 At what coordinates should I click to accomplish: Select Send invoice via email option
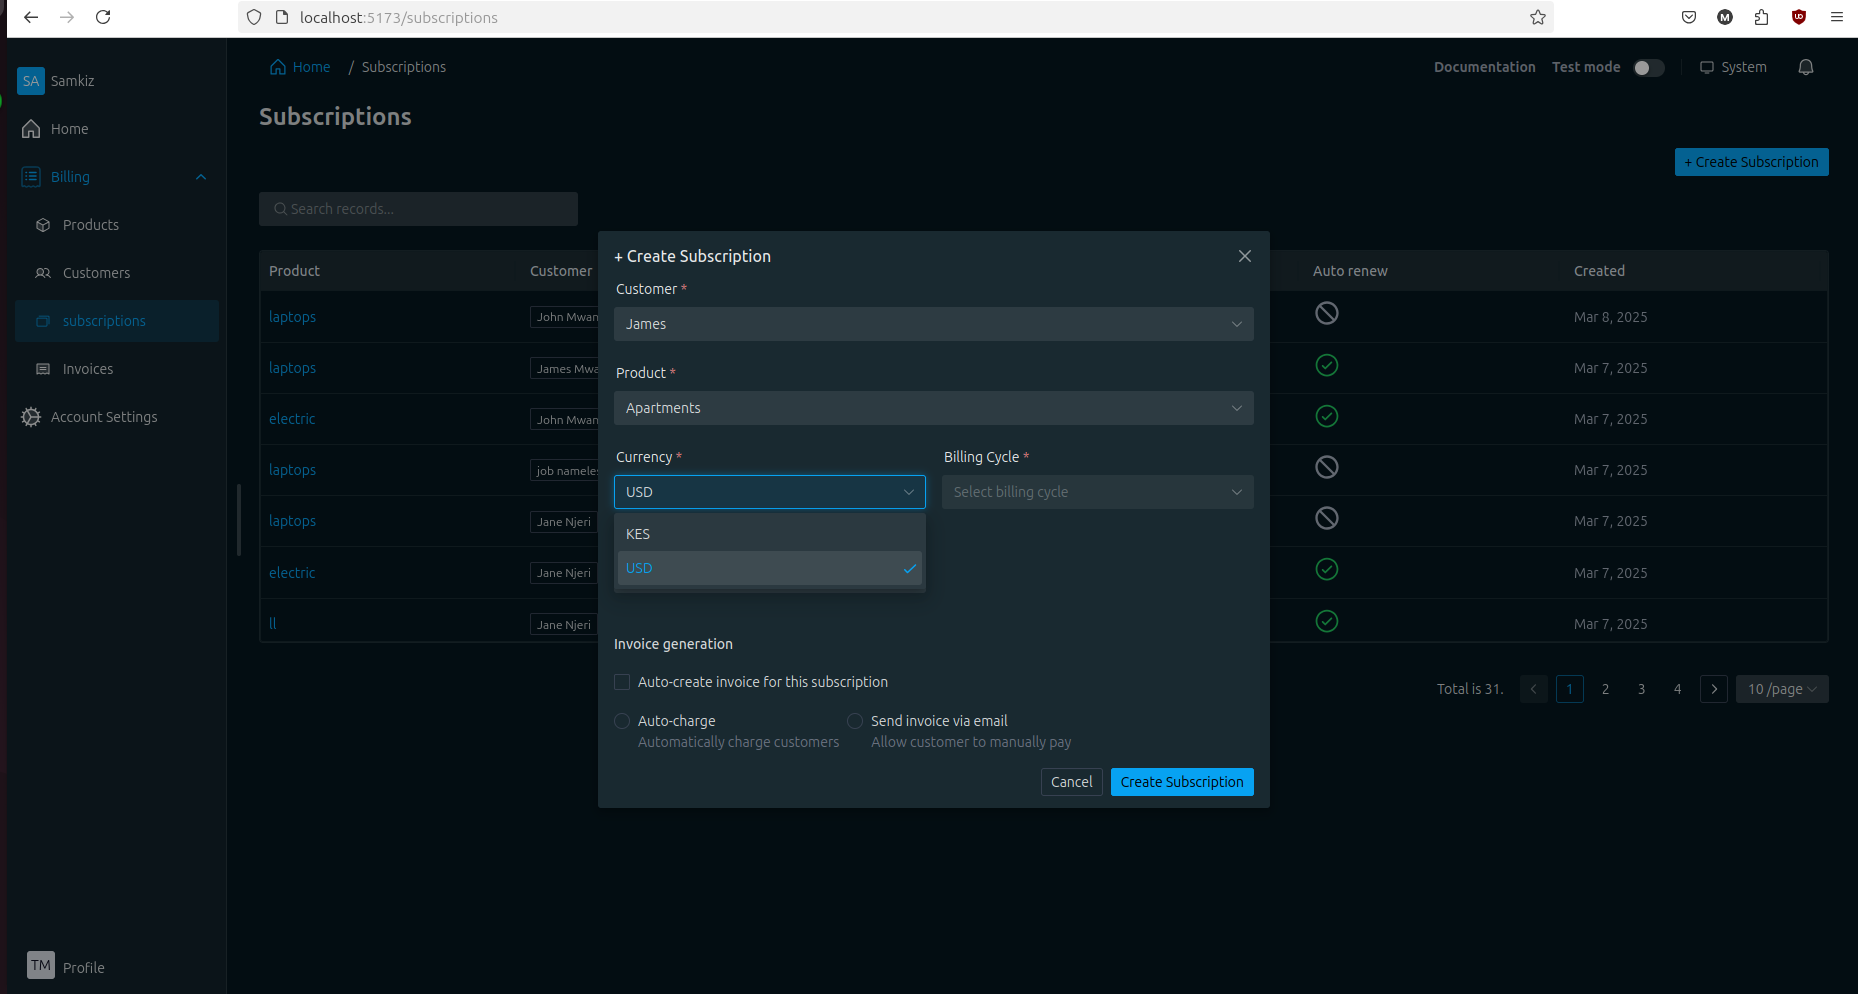(855, 721)
